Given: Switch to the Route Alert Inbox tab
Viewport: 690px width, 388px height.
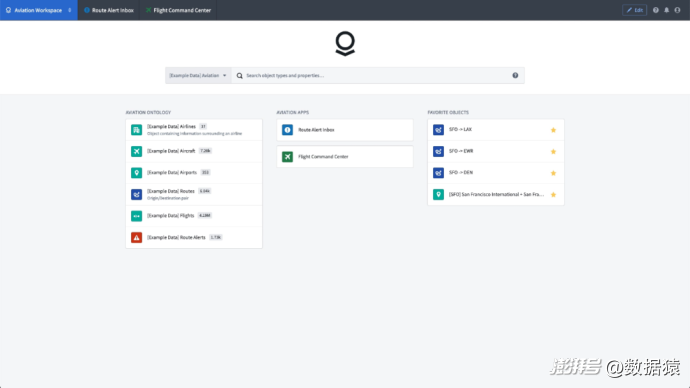Looking at the screenshot, I should pyautogui.click(x=109, y=10).
